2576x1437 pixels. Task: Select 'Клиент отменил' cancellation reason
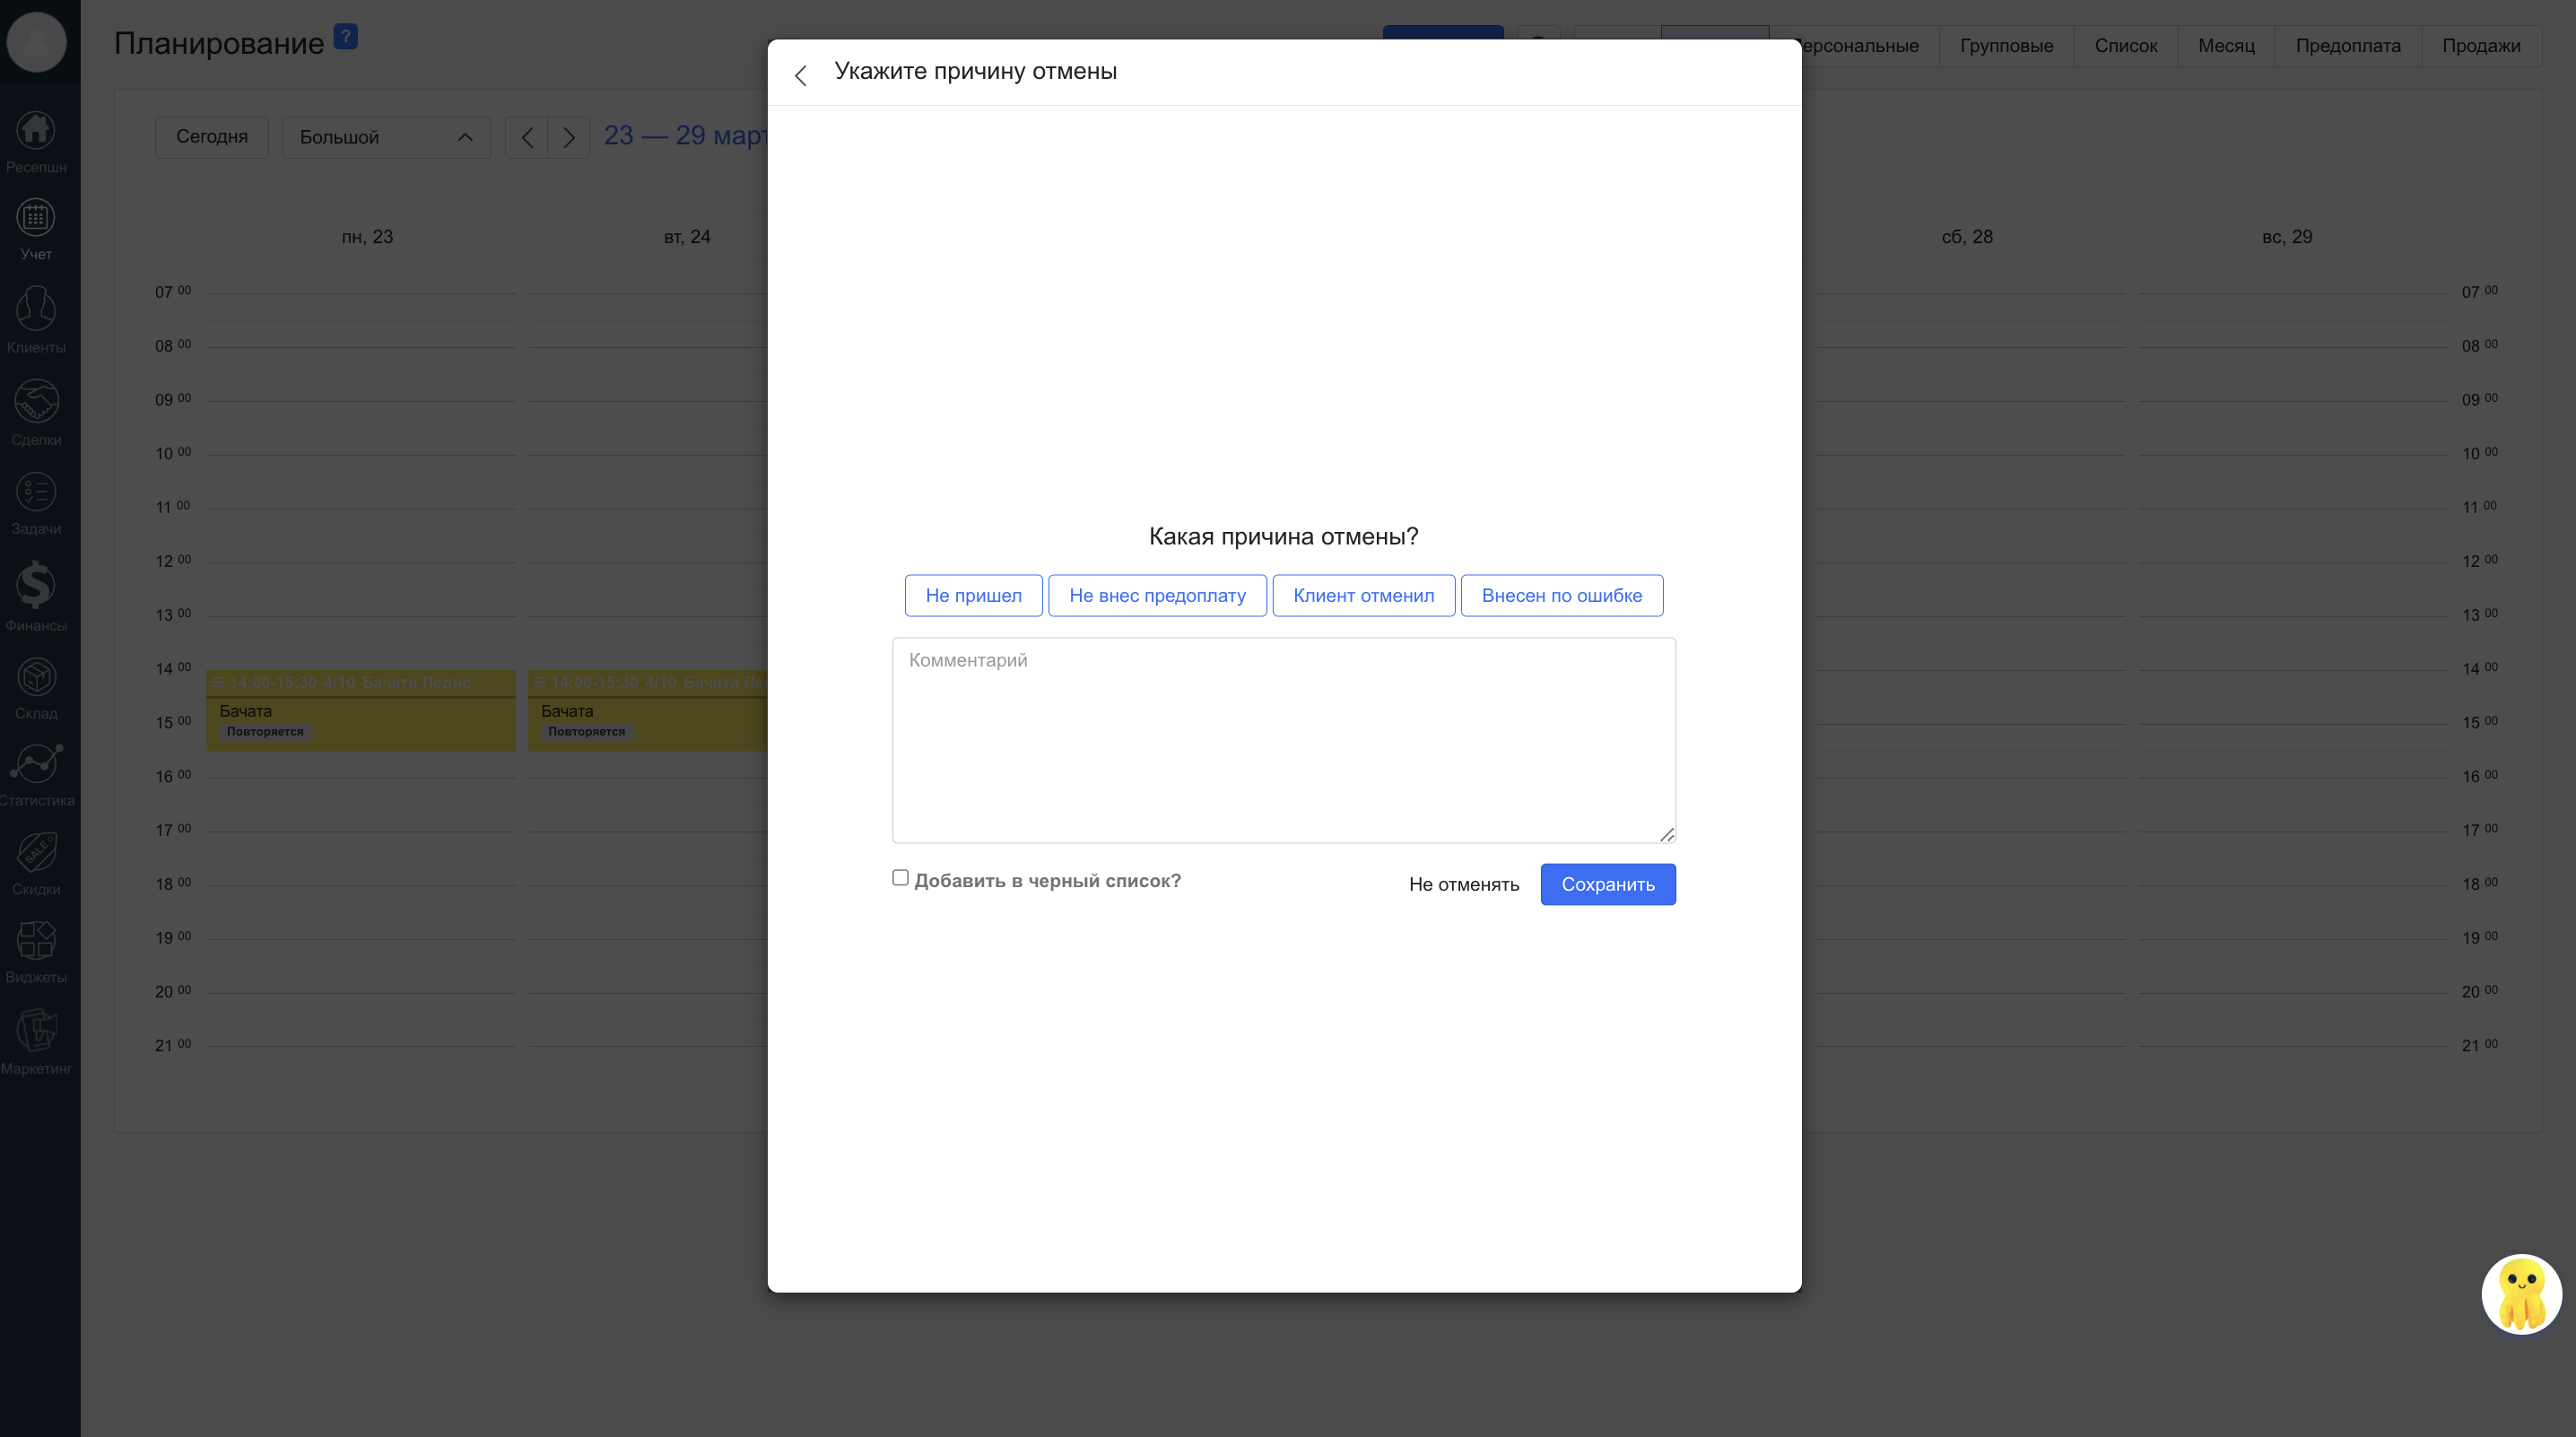pos(1363,596)
